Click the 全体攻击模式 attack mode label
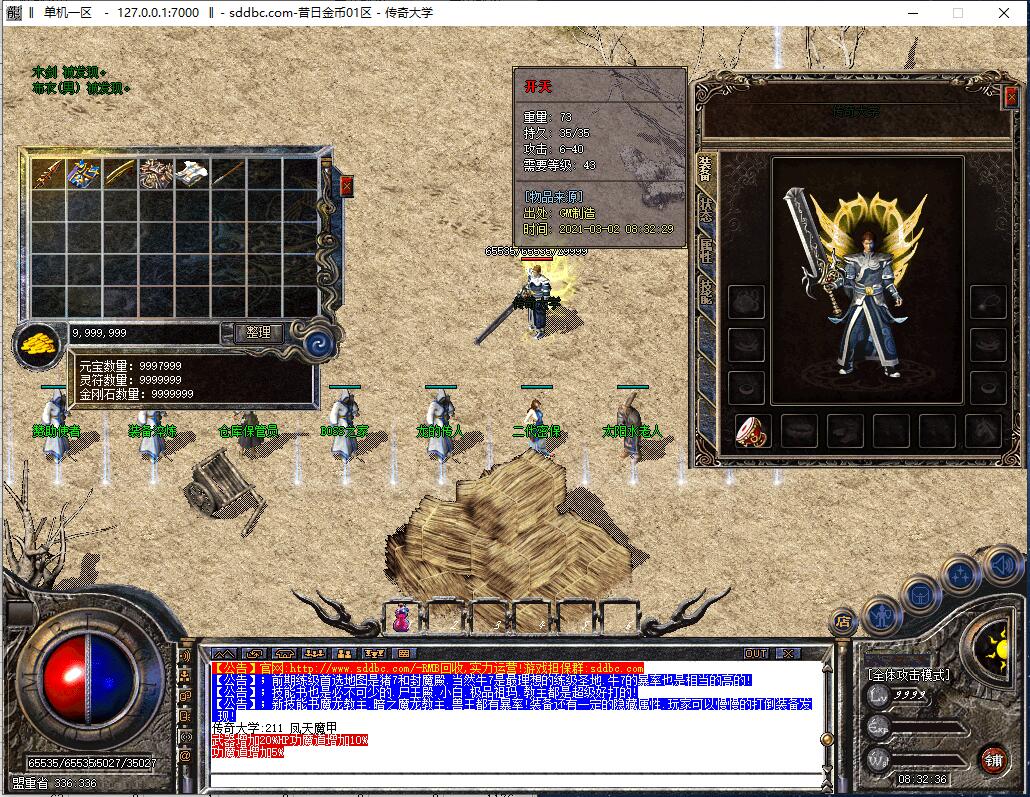 (908, 675)
